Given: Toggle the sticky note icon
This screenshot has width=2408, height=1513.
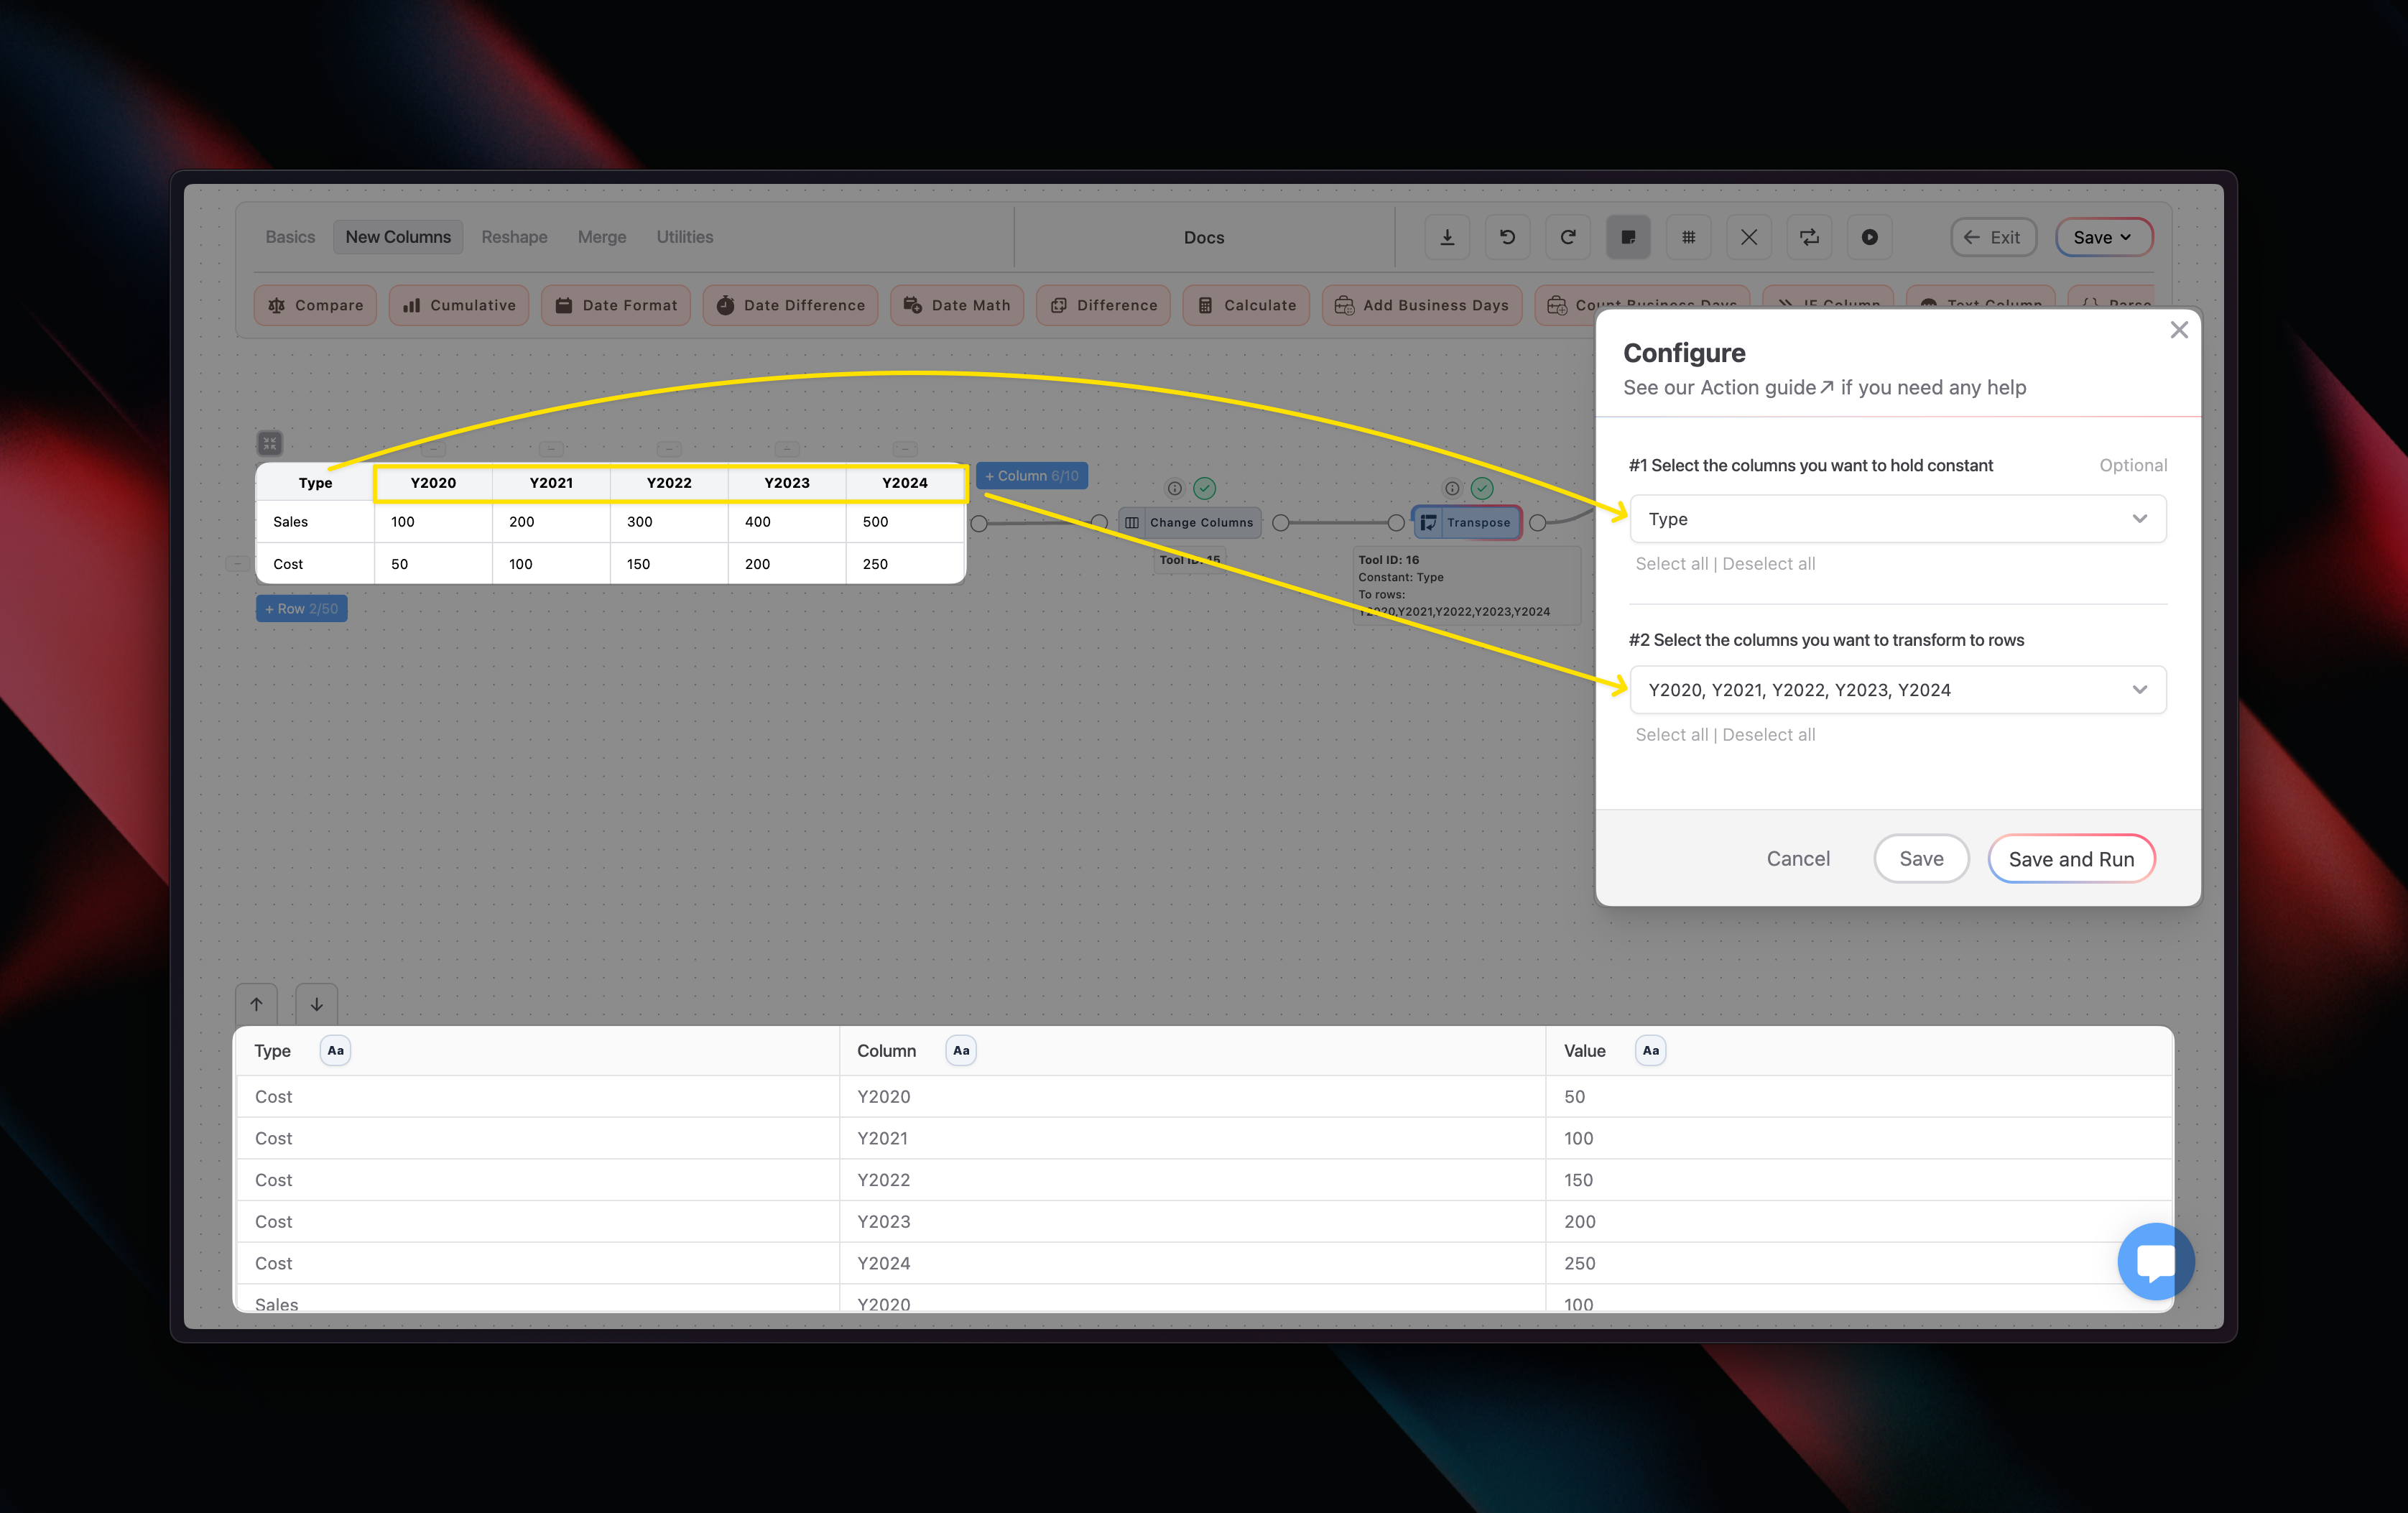Looking at the screenshot, I should tap(1628, 237).
